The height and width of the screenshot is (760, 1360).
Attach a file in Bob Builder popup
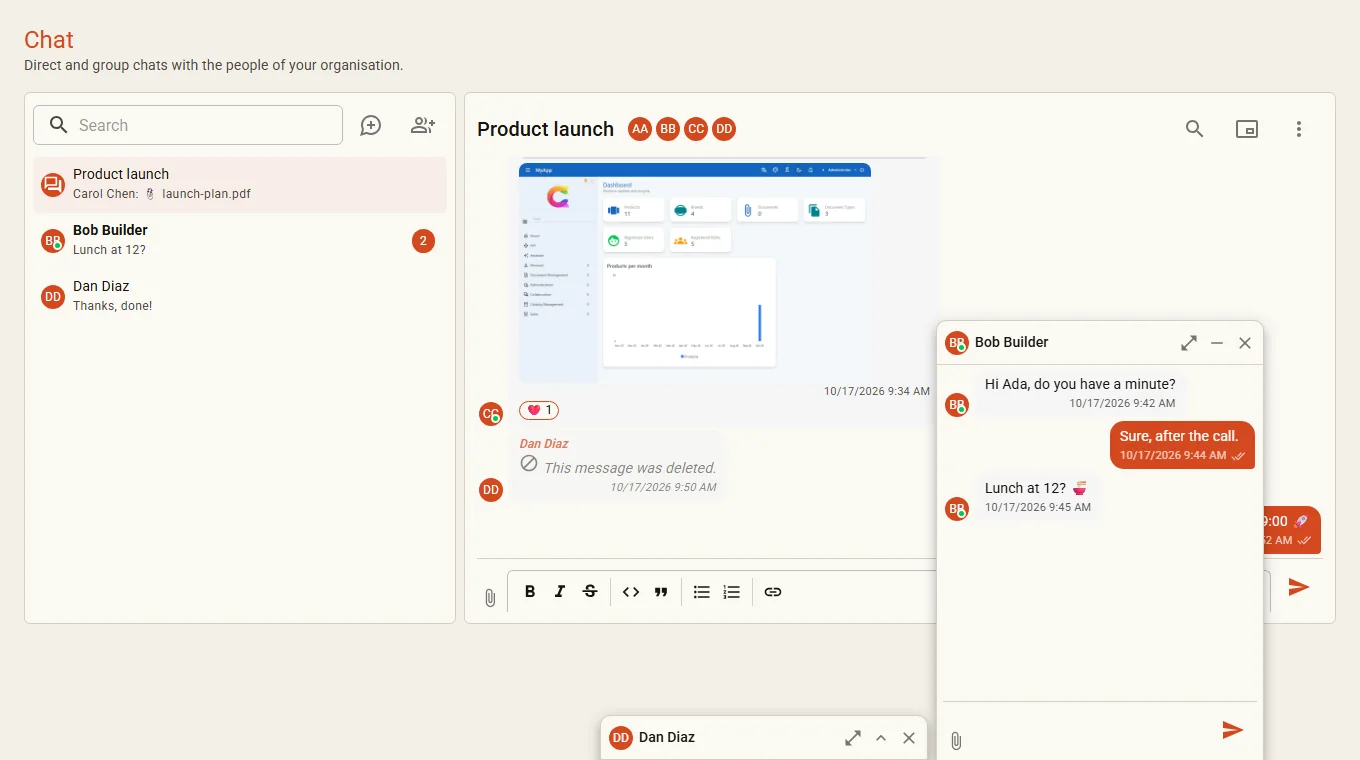pos(956,741)
